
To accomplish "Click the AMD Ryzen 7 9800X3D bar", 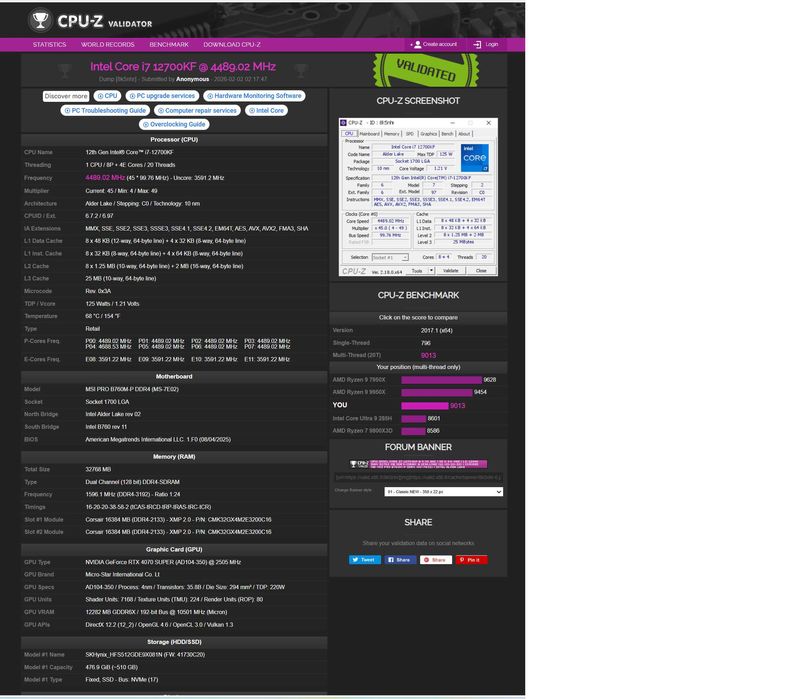I will tap(413, 431).
